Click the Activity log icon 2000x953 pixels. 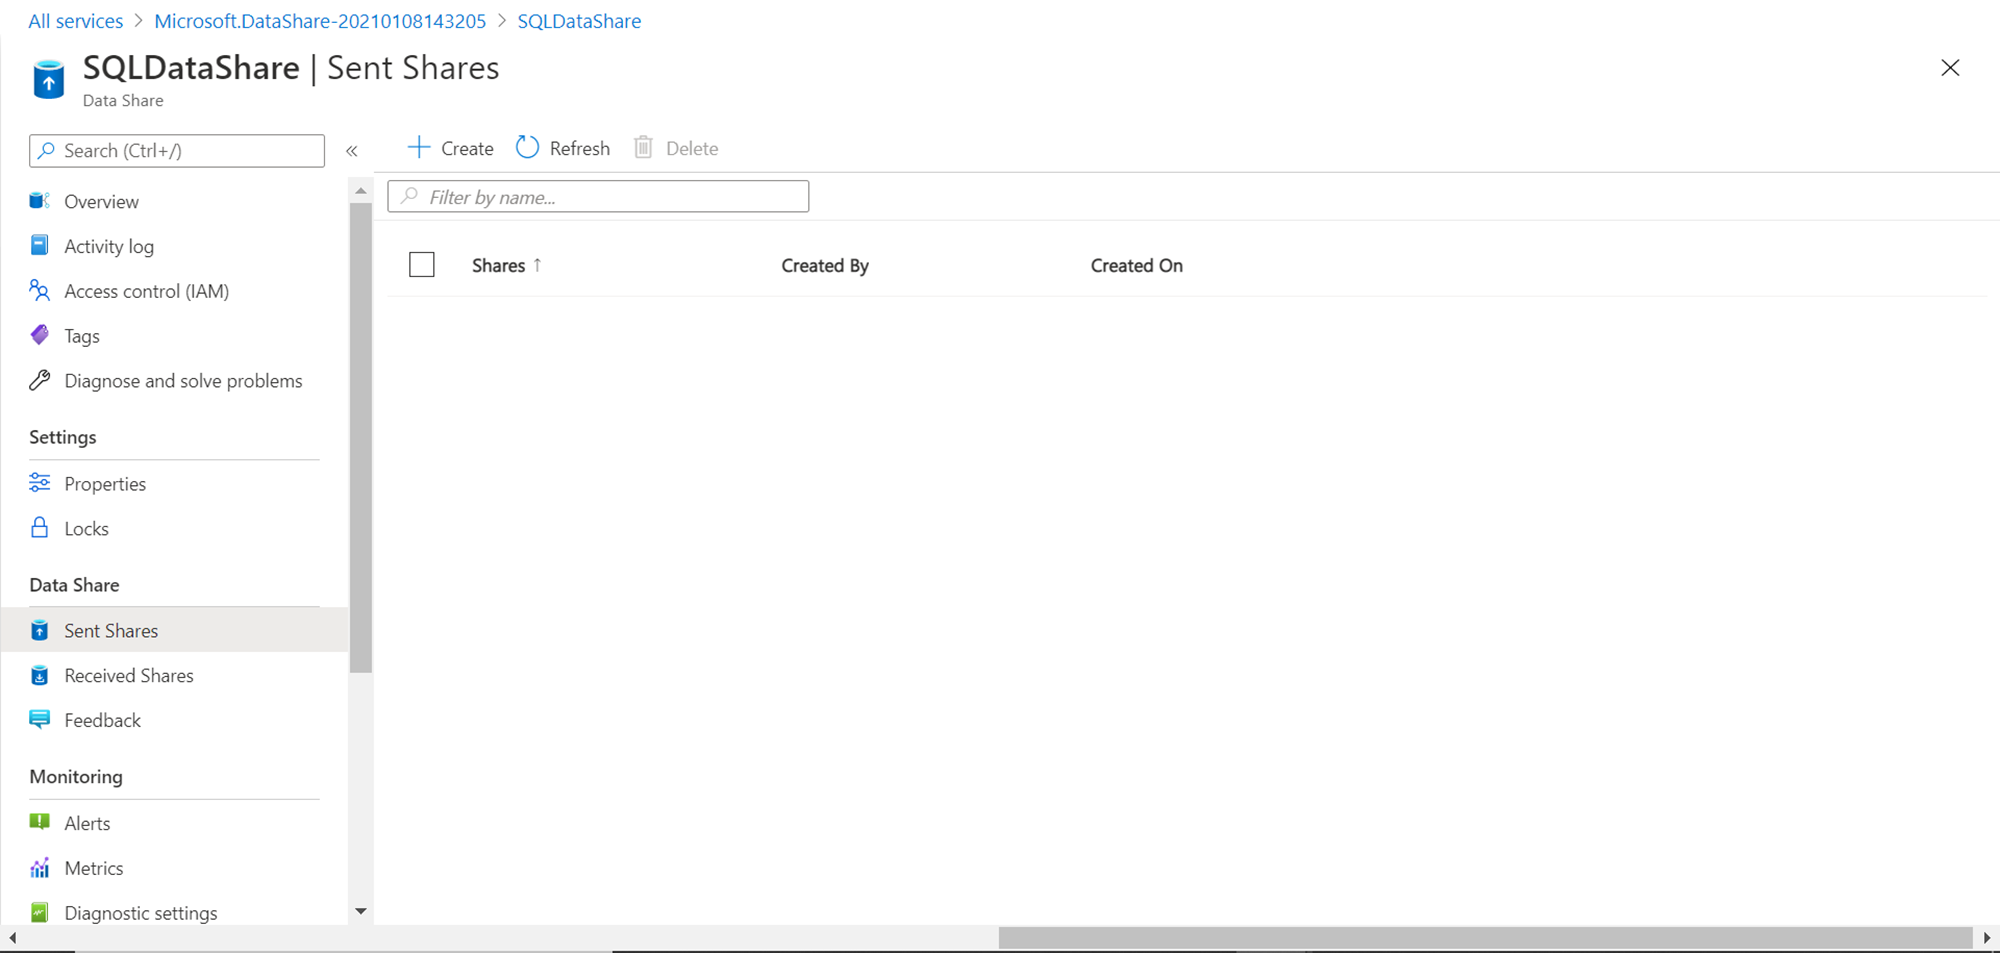coord(40,245)
